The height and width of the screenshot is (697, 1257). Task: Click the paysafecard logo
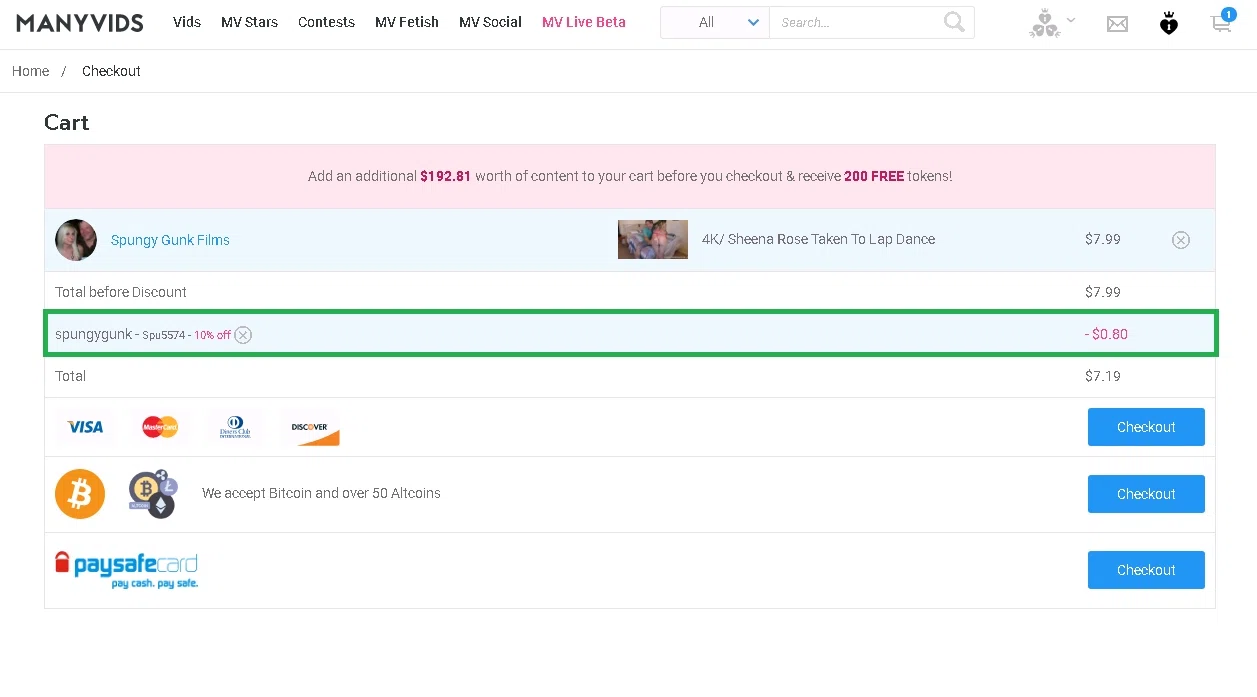coord(126,570)
